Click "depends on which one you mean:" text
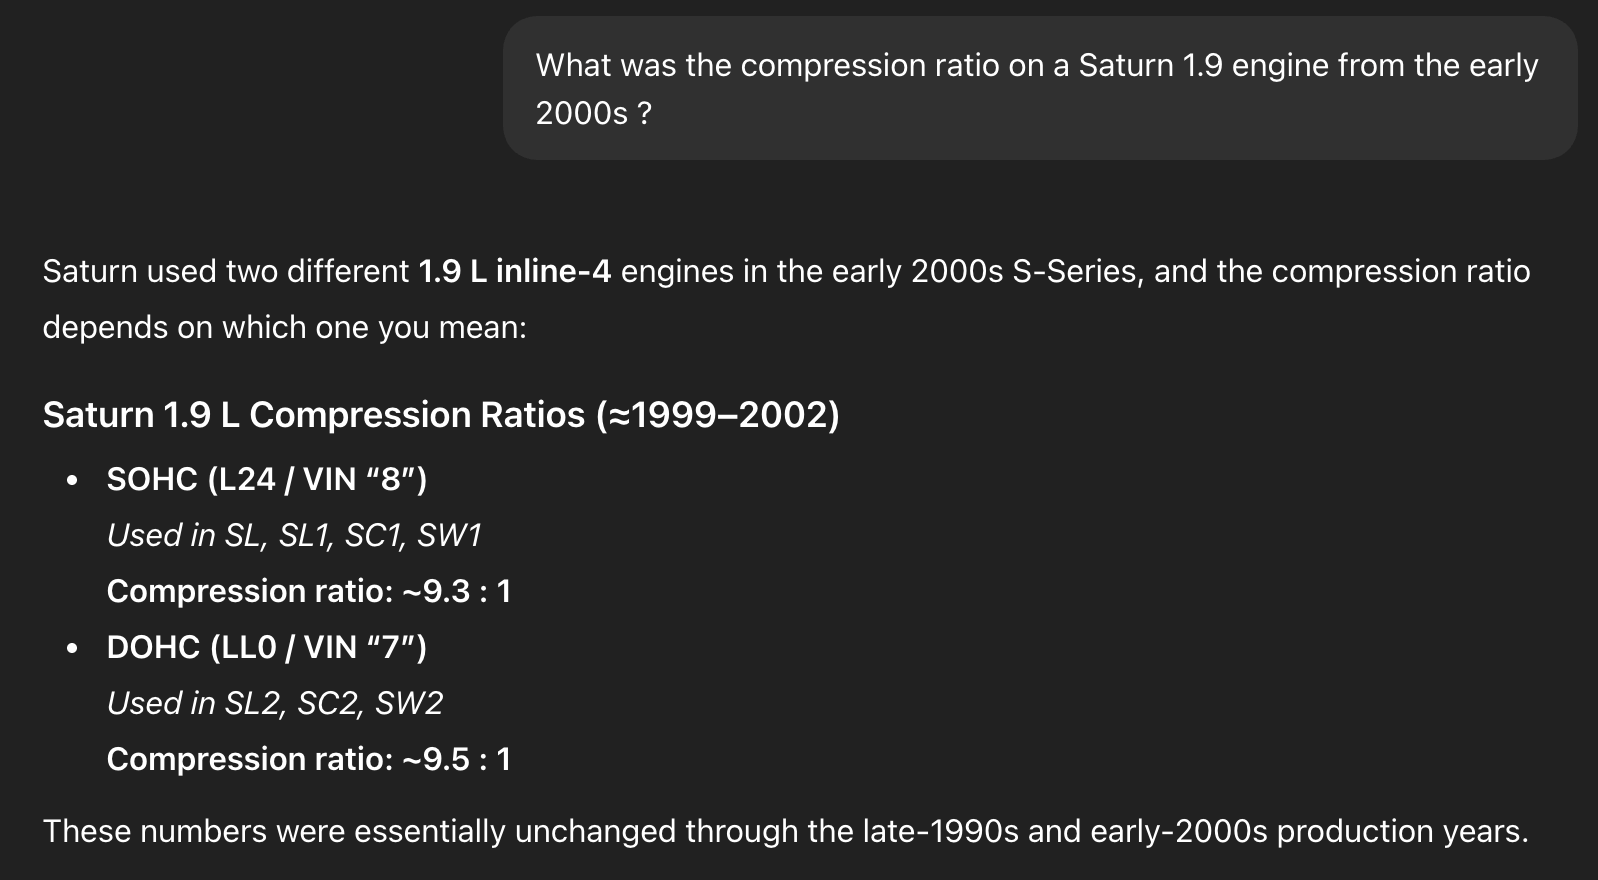Viewport: 1598px width, 880px height. [284, 328]
